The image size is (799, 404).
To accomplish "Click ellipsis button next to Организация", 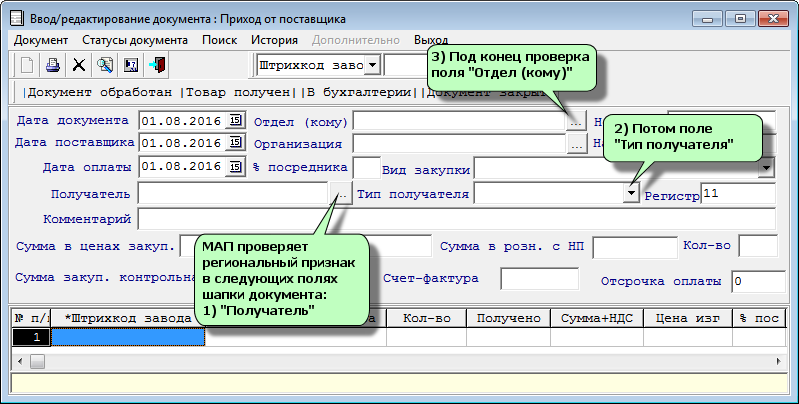I will point(576,145).
